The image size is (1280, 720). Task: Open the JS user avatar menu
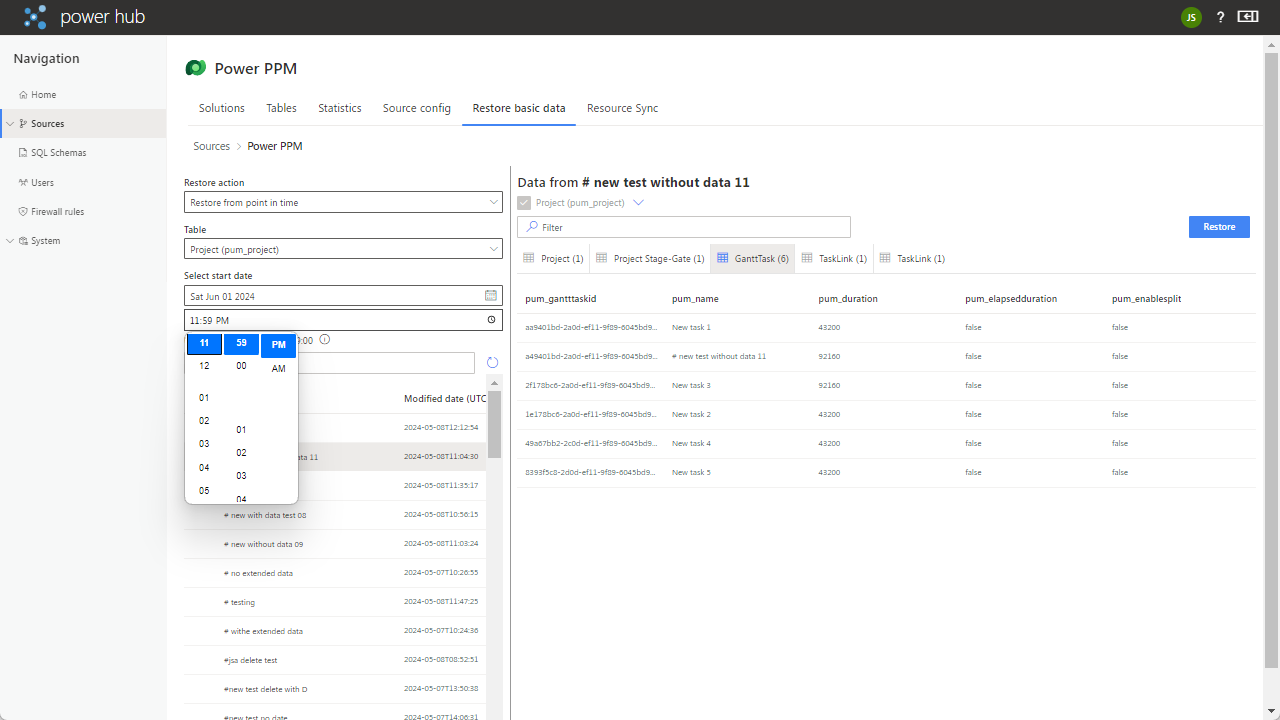click(x=1190, y=17)
